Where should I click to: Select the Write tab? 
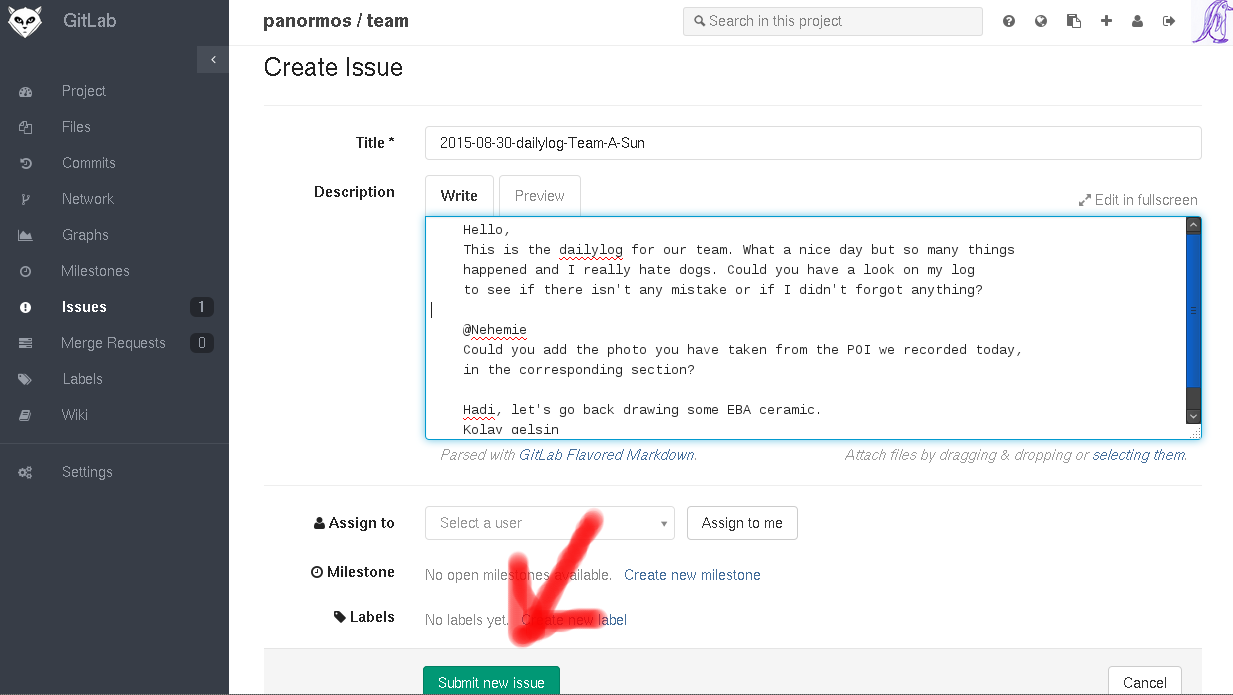(x=459, y=196)
